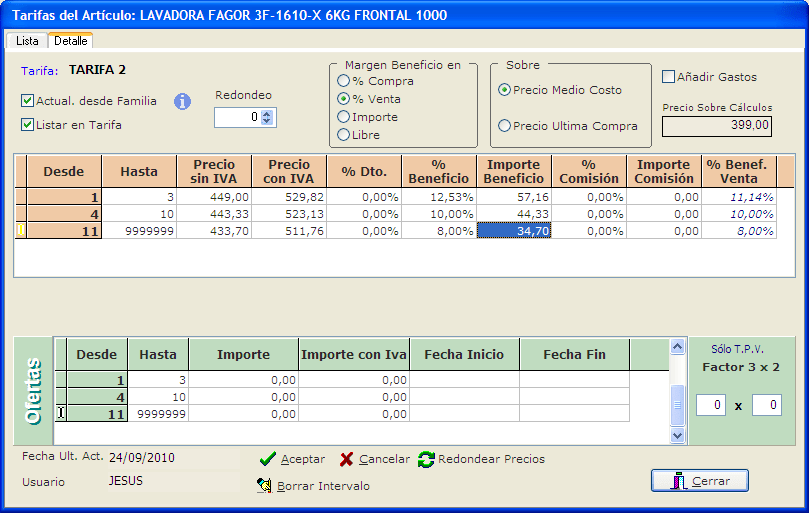This screenshot has height=513, width=809.
Task: Click the blue information icon
Action: [182, 101]
